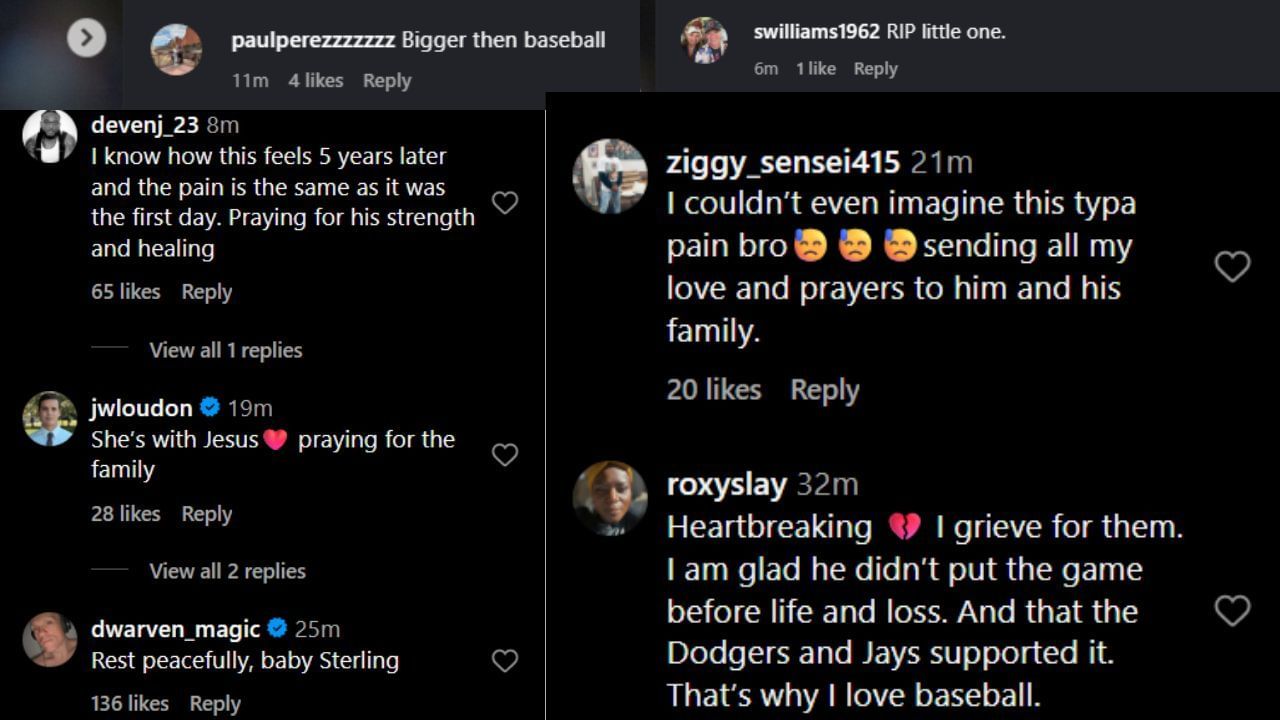The height and width of the screenshot is (720, 1280).
Task: Open paulperezzzzzzz's profile picture
Action: [176, 50]
